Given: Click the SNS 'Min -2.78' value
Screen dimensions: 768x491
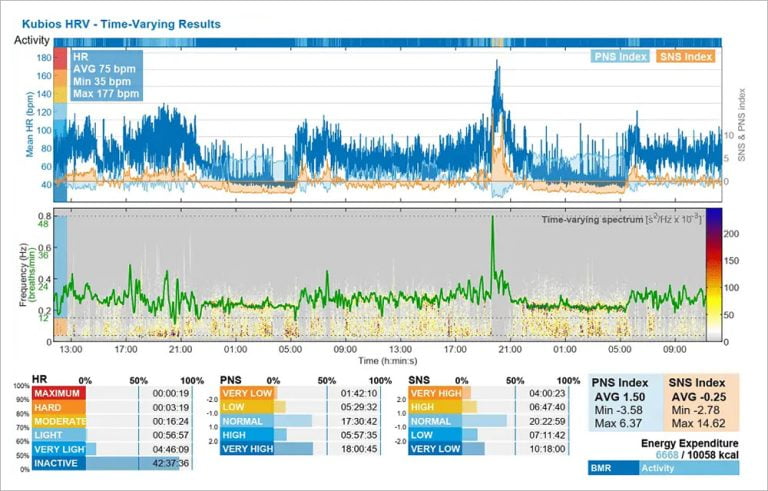Looking at the screenshot, I should click(696, 410).
